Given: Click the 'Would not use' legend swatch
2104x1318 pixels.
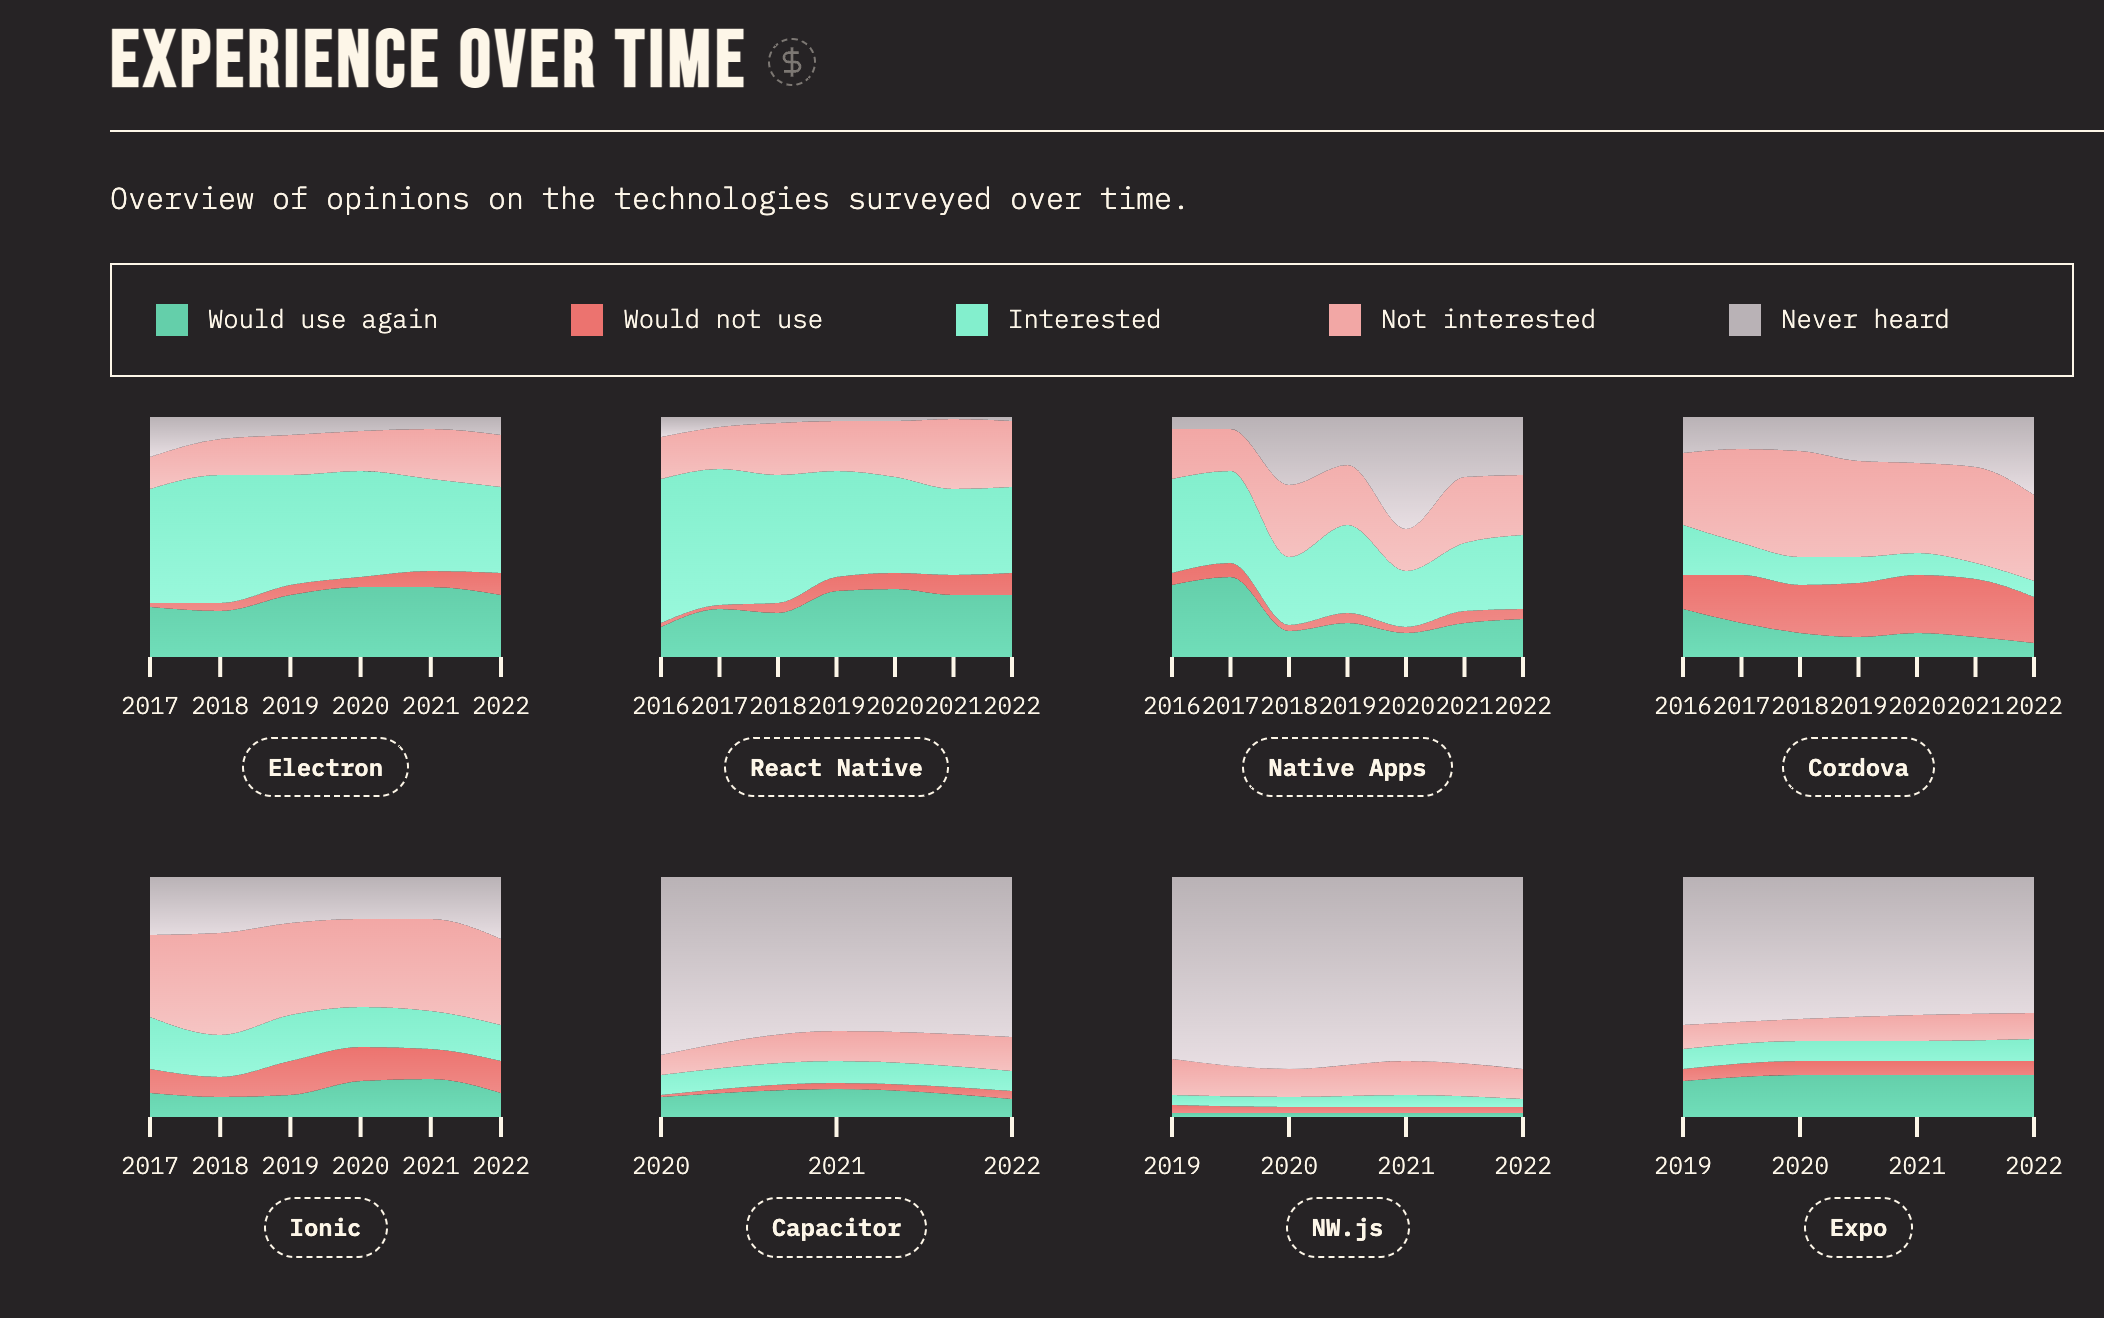Looking at the screenshot, I should (x=587, y=320).
